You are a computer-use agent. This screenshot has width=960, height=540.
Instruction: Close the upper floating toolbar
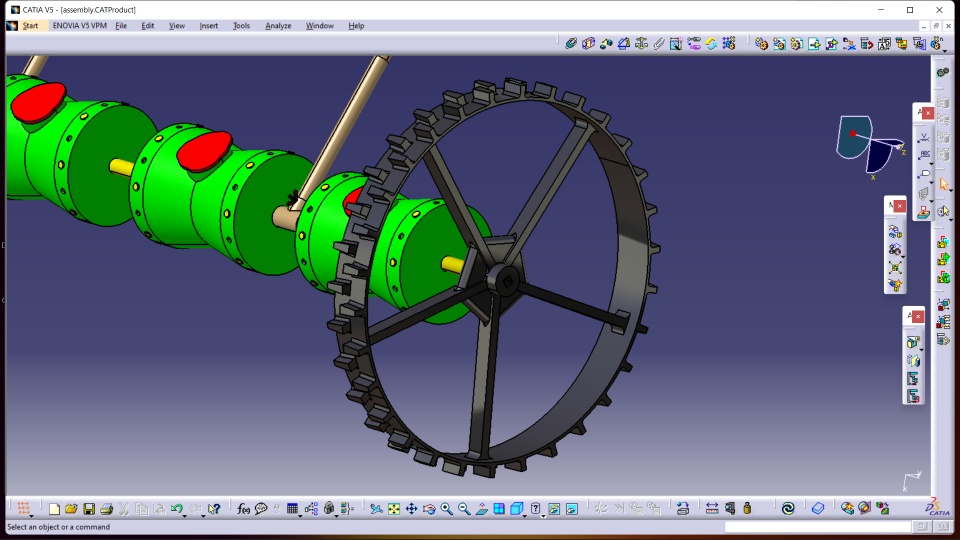click(x=928, y=113)
